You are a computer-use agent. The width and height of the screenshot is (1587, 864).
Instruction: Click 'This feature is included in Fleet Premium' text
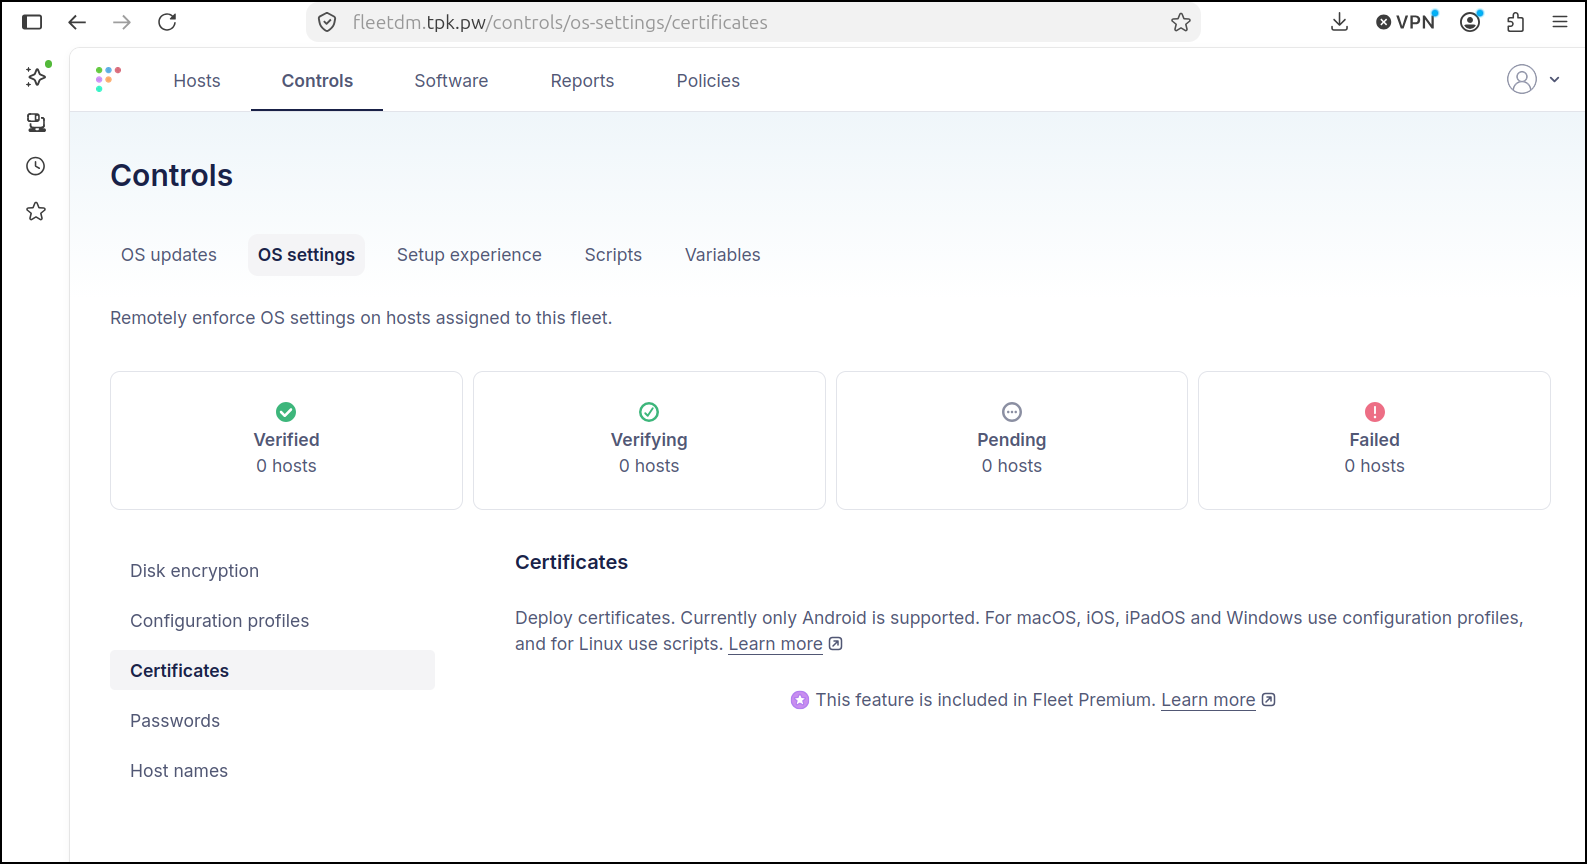985,701
